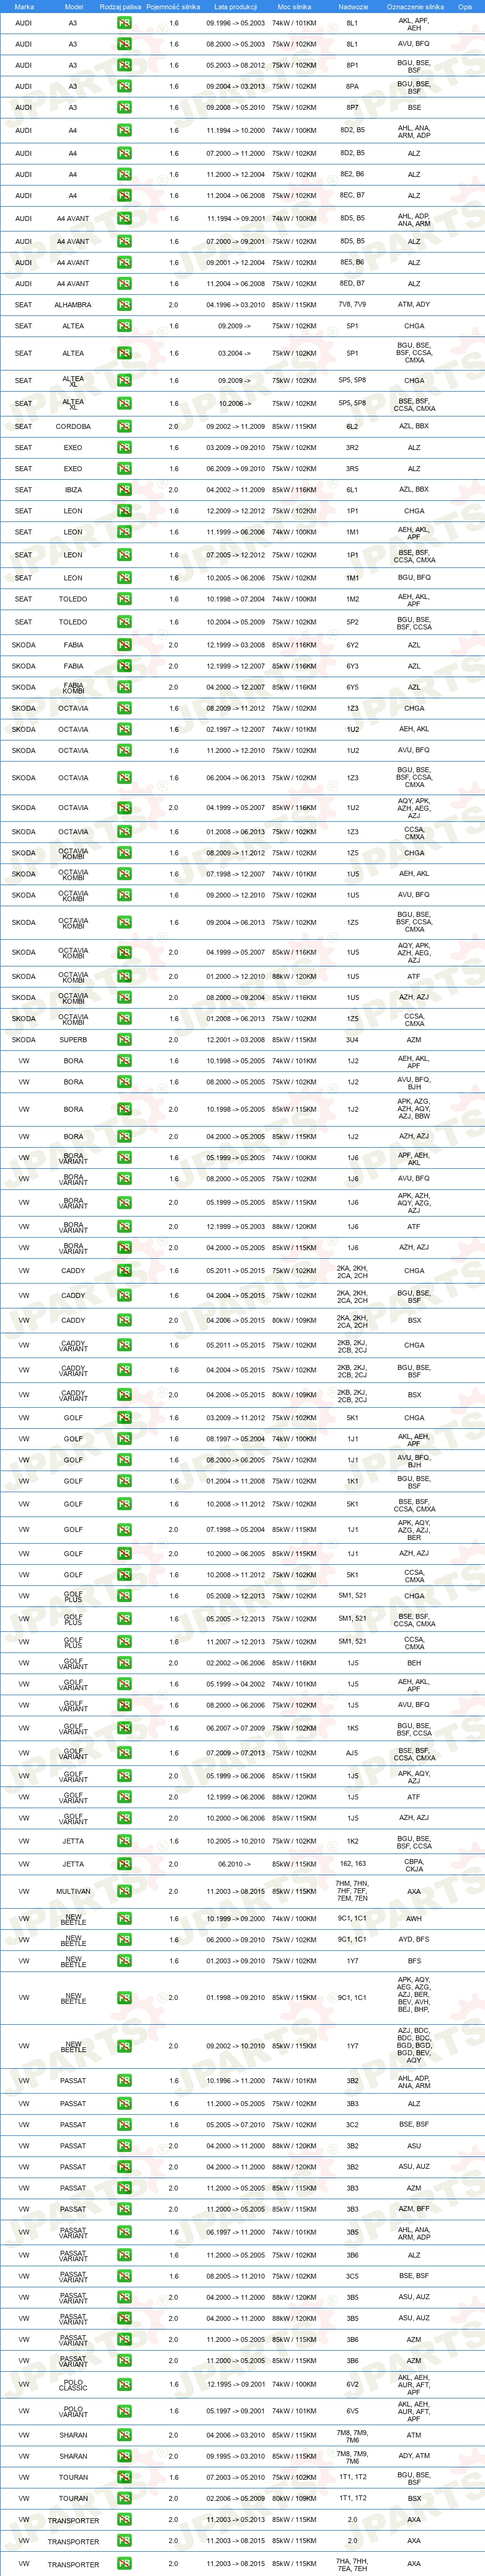Click the fuel icon in Skoda Superb row
Image resolution: width=485 pixels, height=2576 pixels.
tap(124, 1040)
